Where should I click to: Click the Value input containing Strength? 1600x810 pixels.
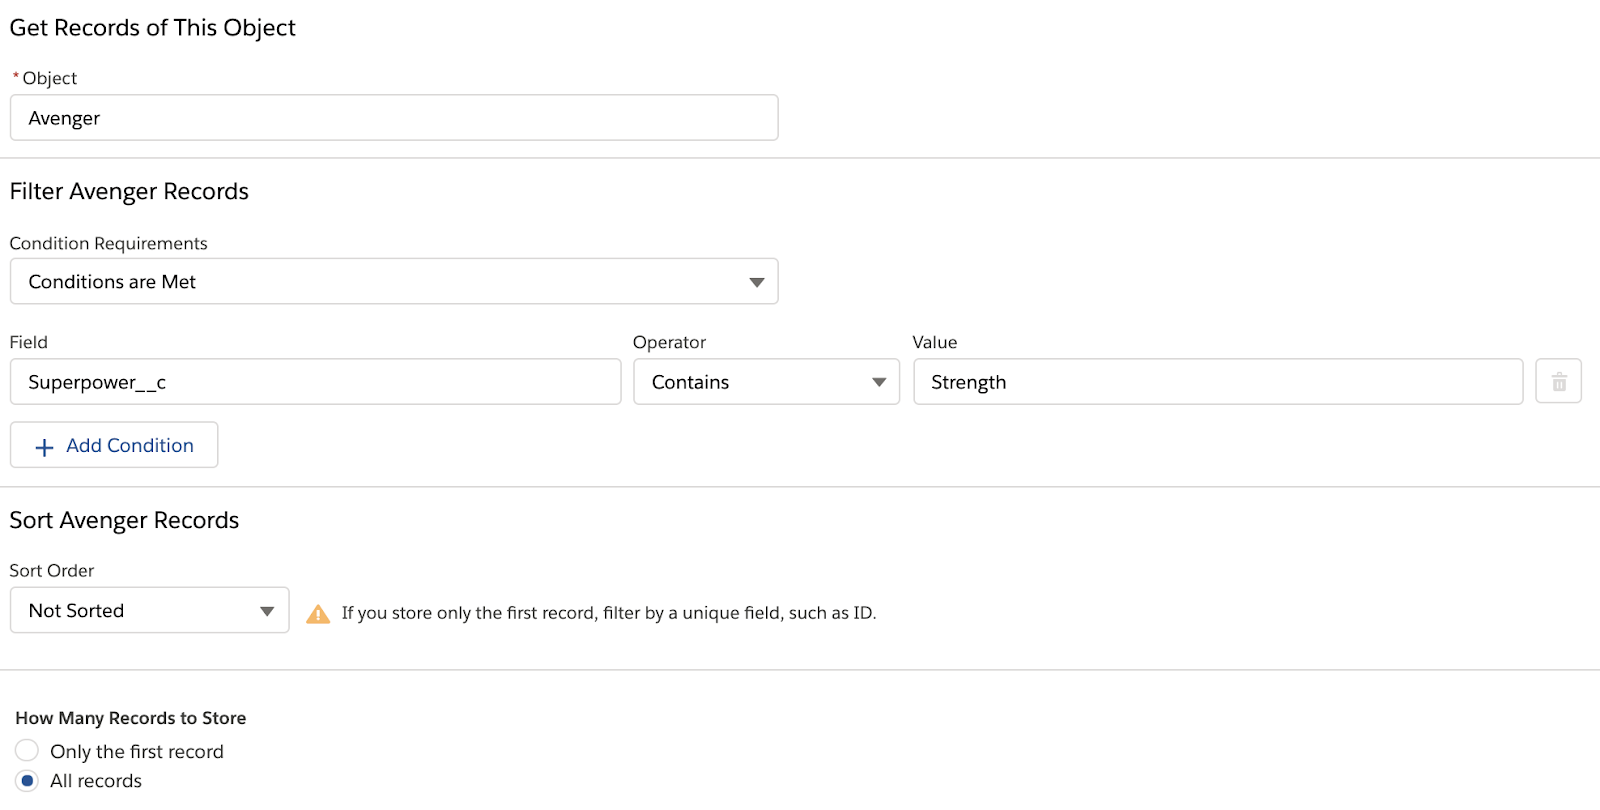point(1218,382)
